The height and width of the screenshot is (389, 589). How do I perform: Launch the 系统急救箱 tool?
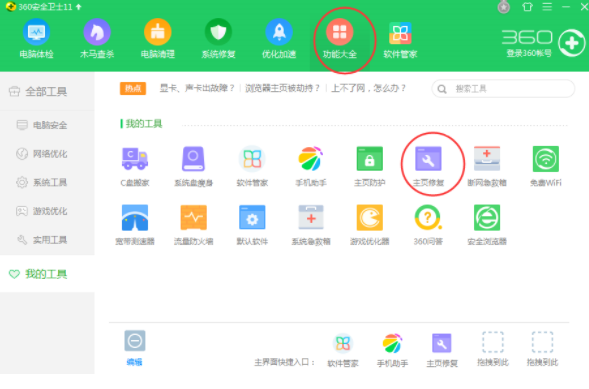pyautogui.click(x=311, y=225)
